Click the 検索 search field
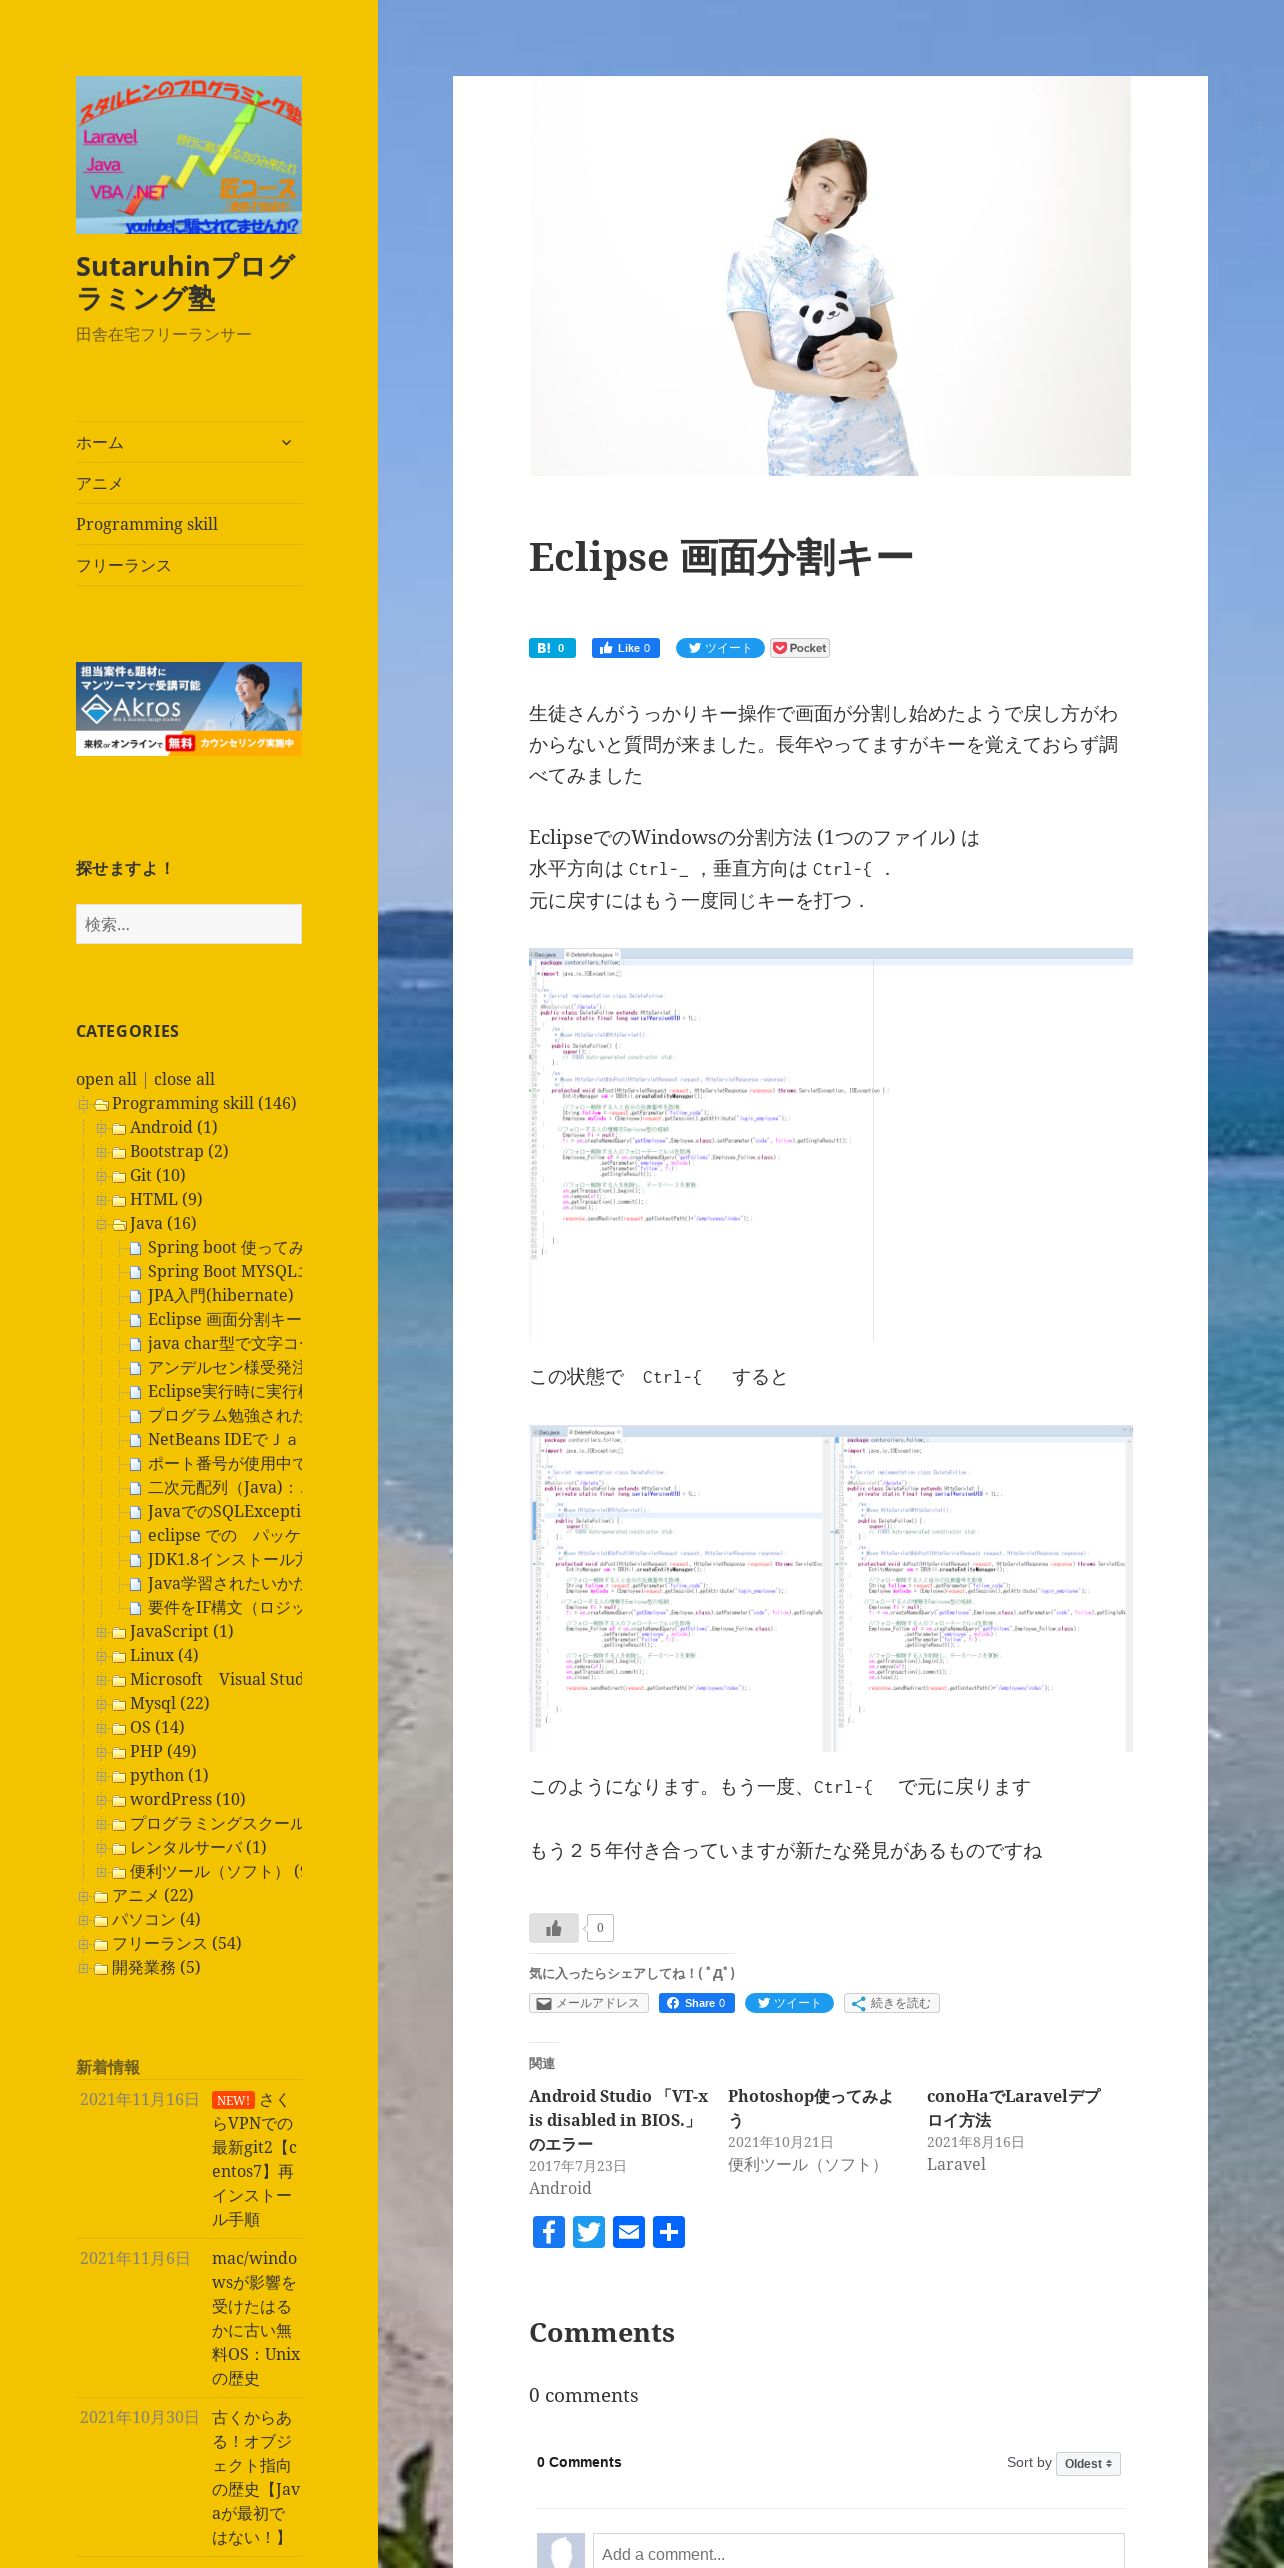 189,924
